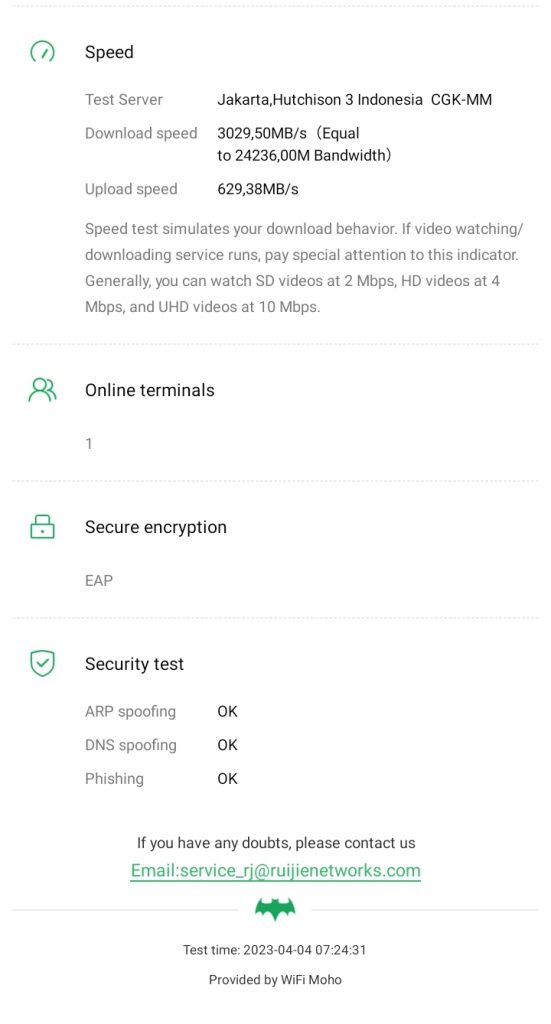The image size is (551, 1024).
Task: Click the Online terminals heading
Action: pyautogui.click(x=150, y=390)
